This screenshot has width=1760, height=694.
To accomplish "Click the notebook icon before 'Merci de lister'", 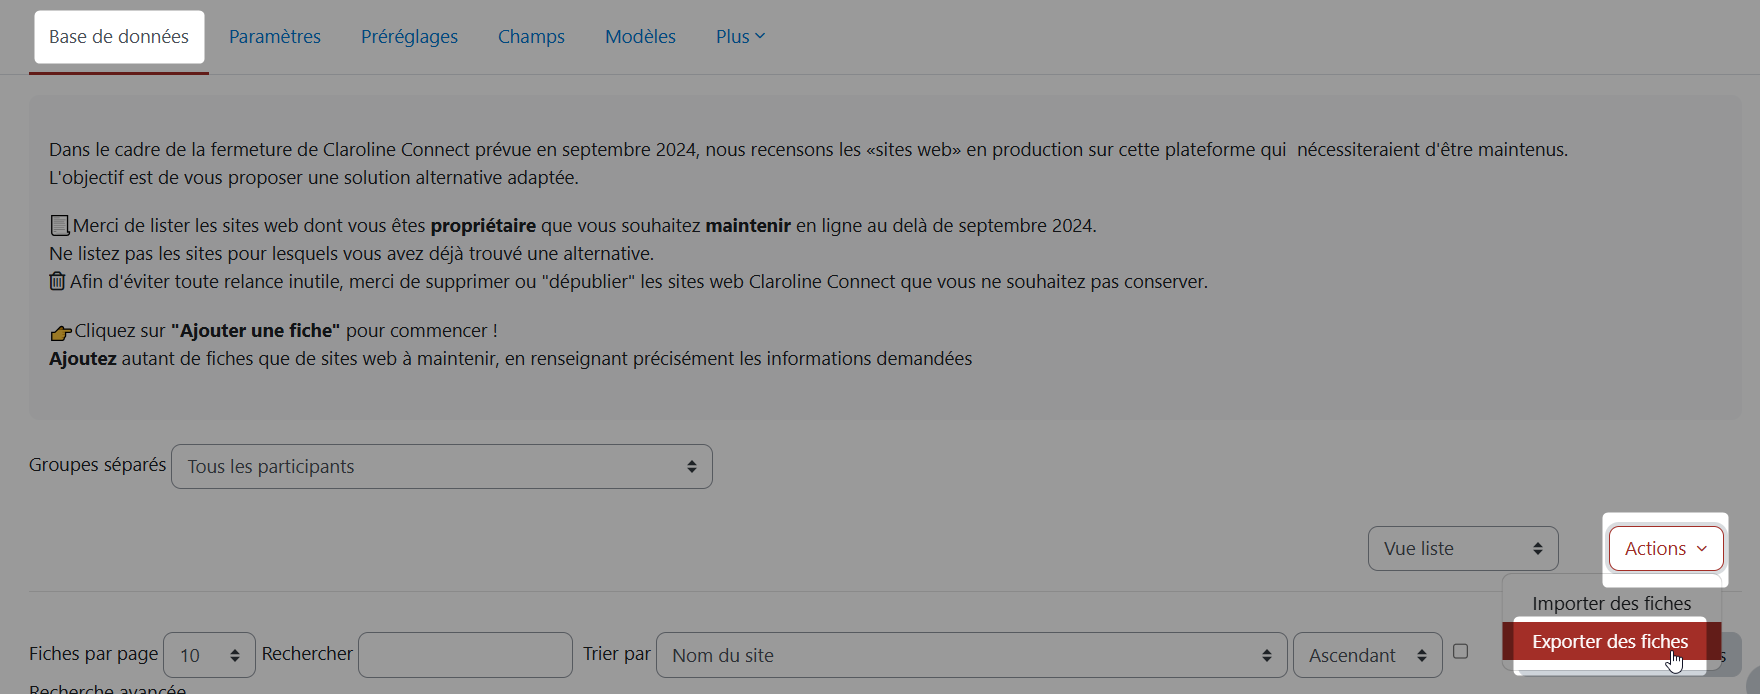I will coord(59,226).
